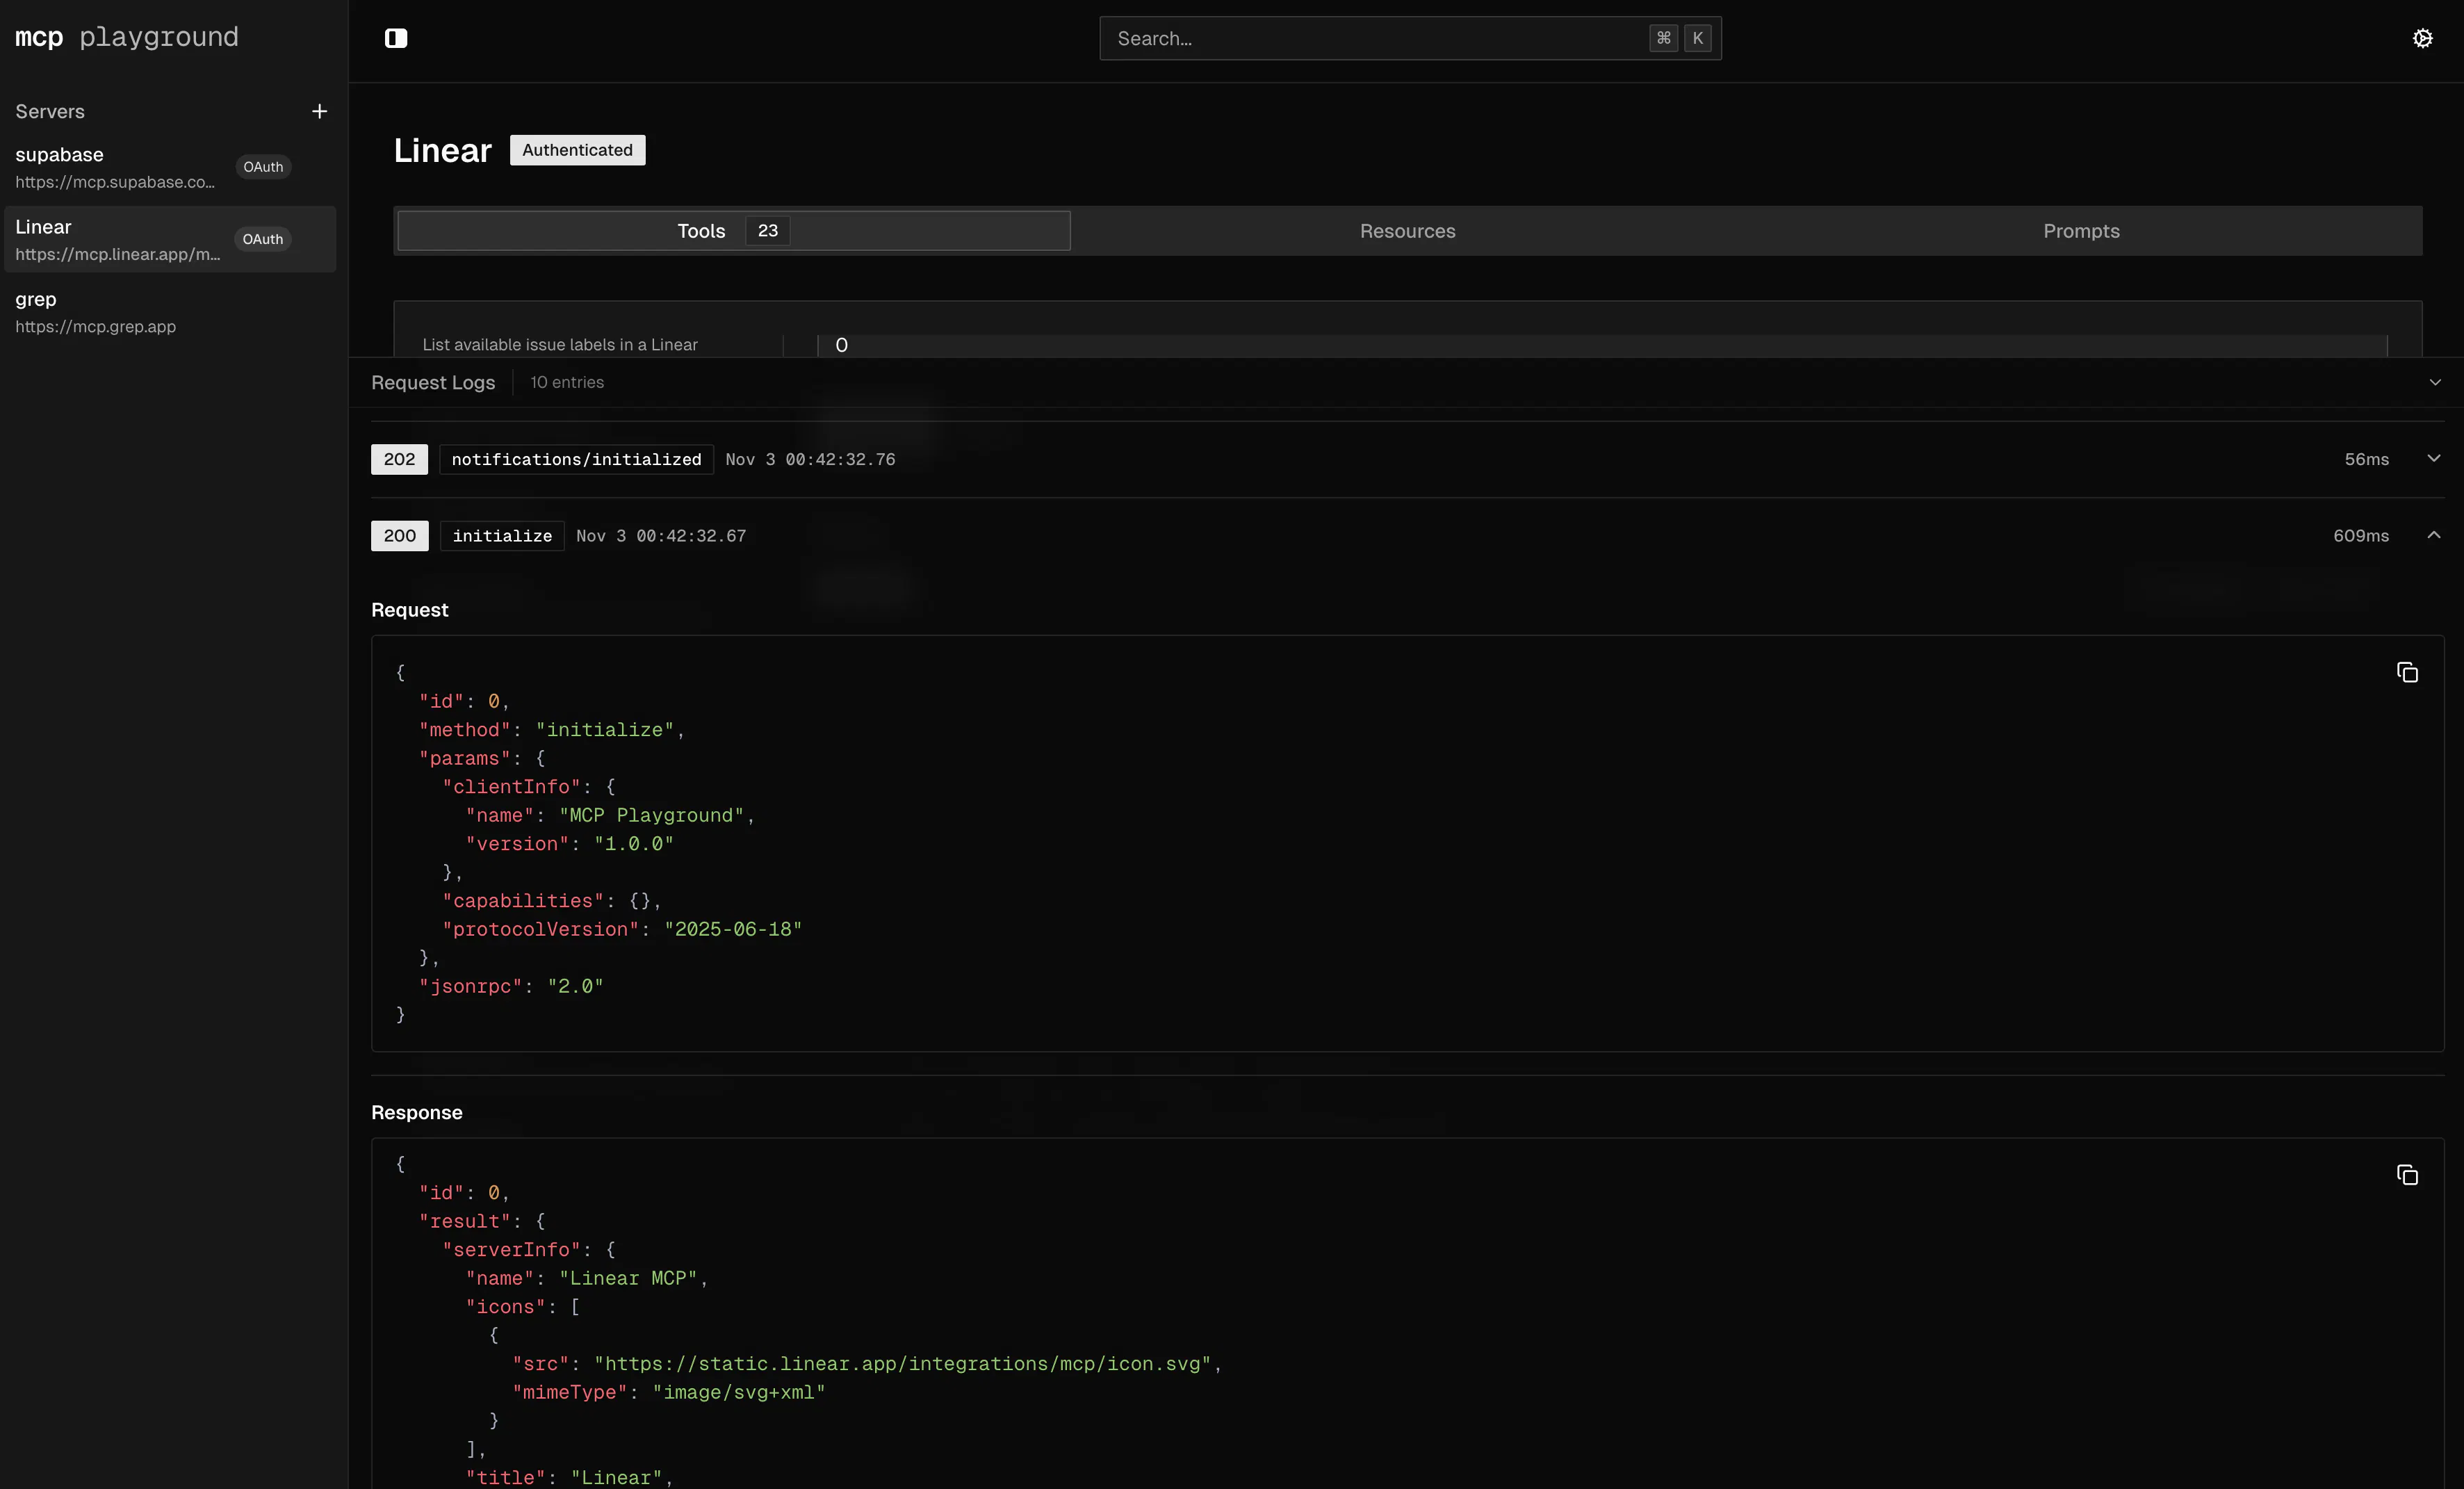
Task: Click the Servers sidebar heading
Action: 50,111
